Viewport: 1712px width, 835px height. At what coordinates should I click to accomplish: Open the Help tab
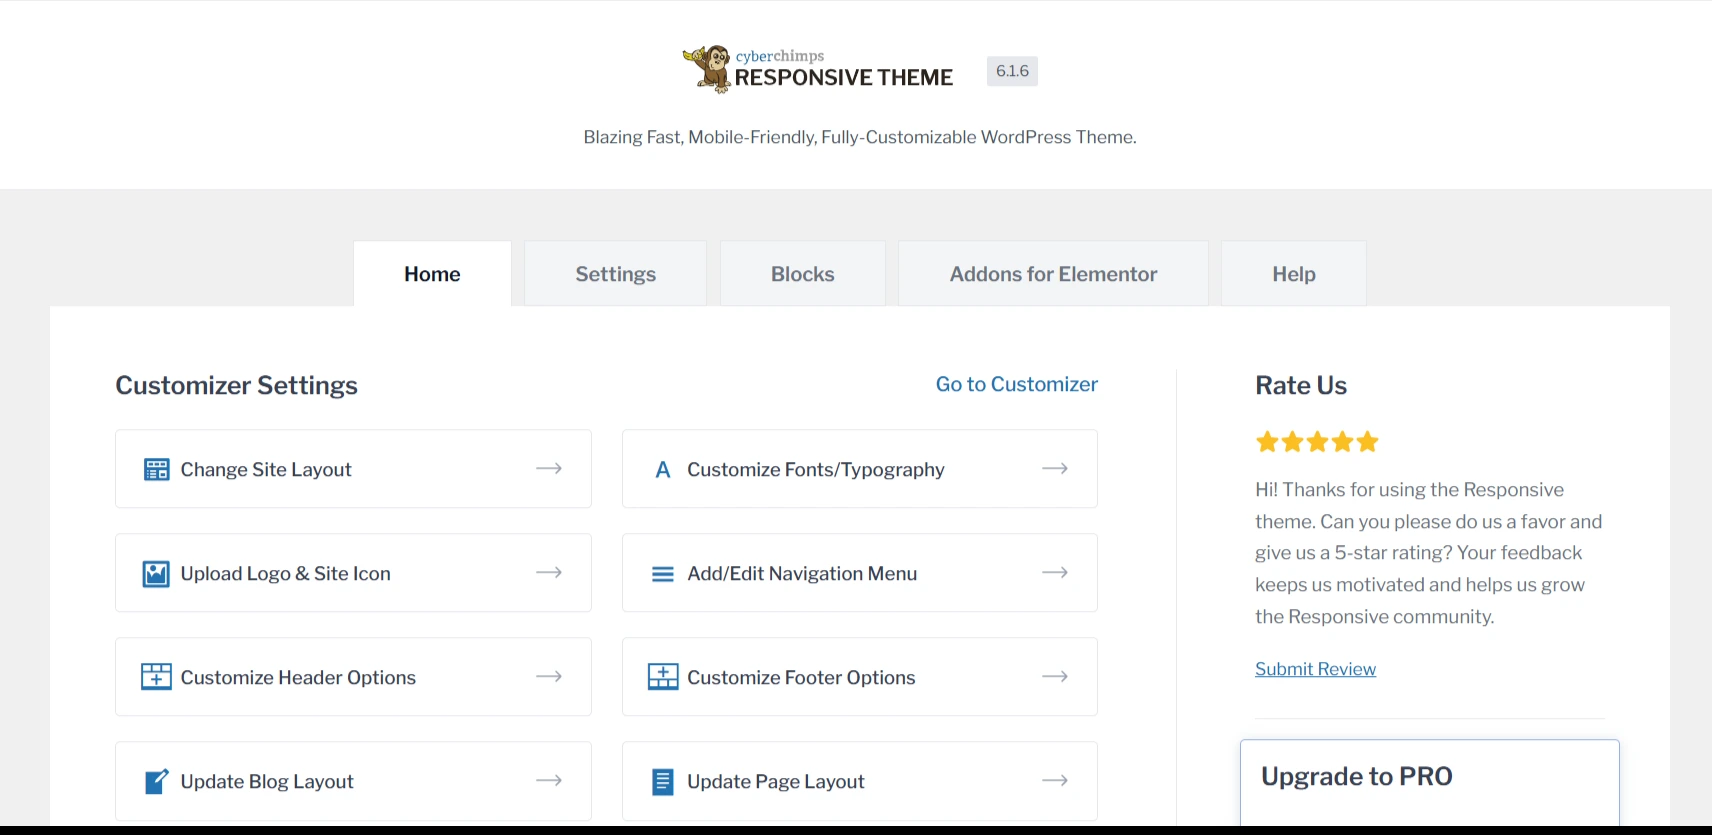coord(1294,274)
